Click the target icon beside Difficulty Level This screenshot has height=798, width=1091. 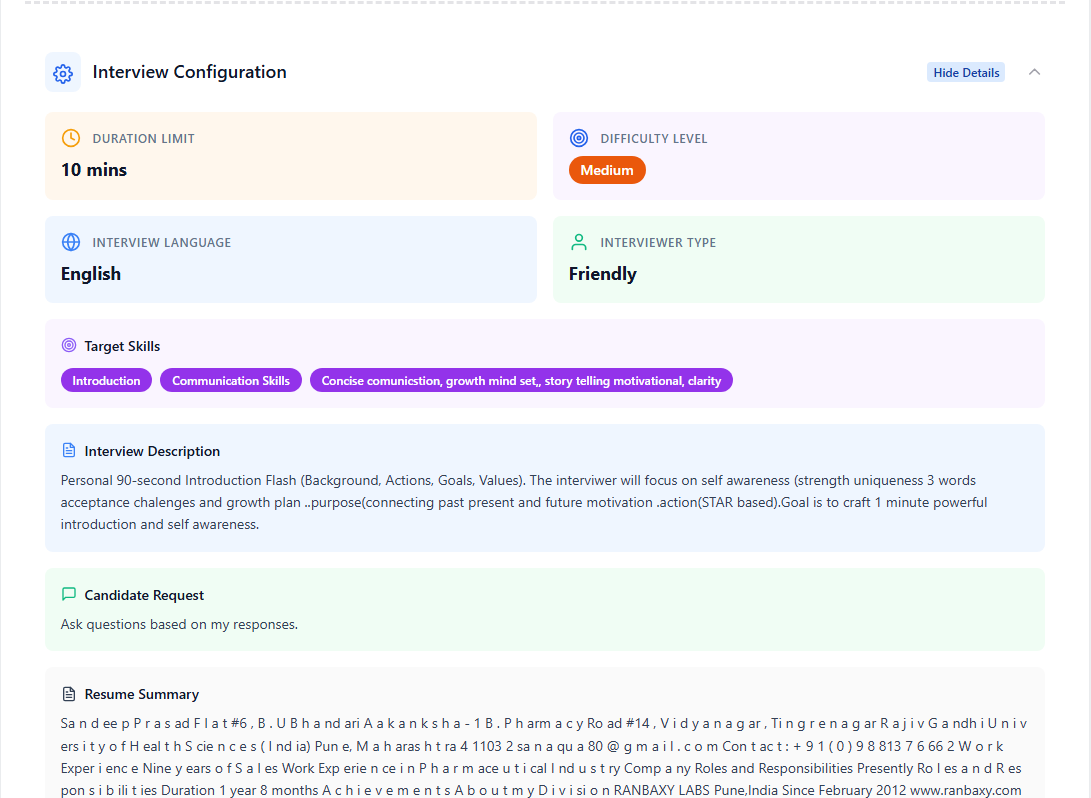578,138
